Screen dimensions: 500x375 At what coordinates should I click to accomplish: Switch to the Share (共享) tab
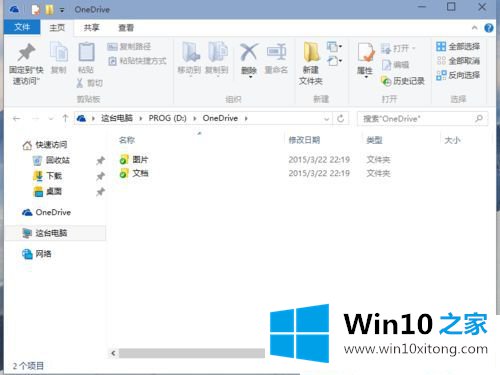(x=91, y=28)
